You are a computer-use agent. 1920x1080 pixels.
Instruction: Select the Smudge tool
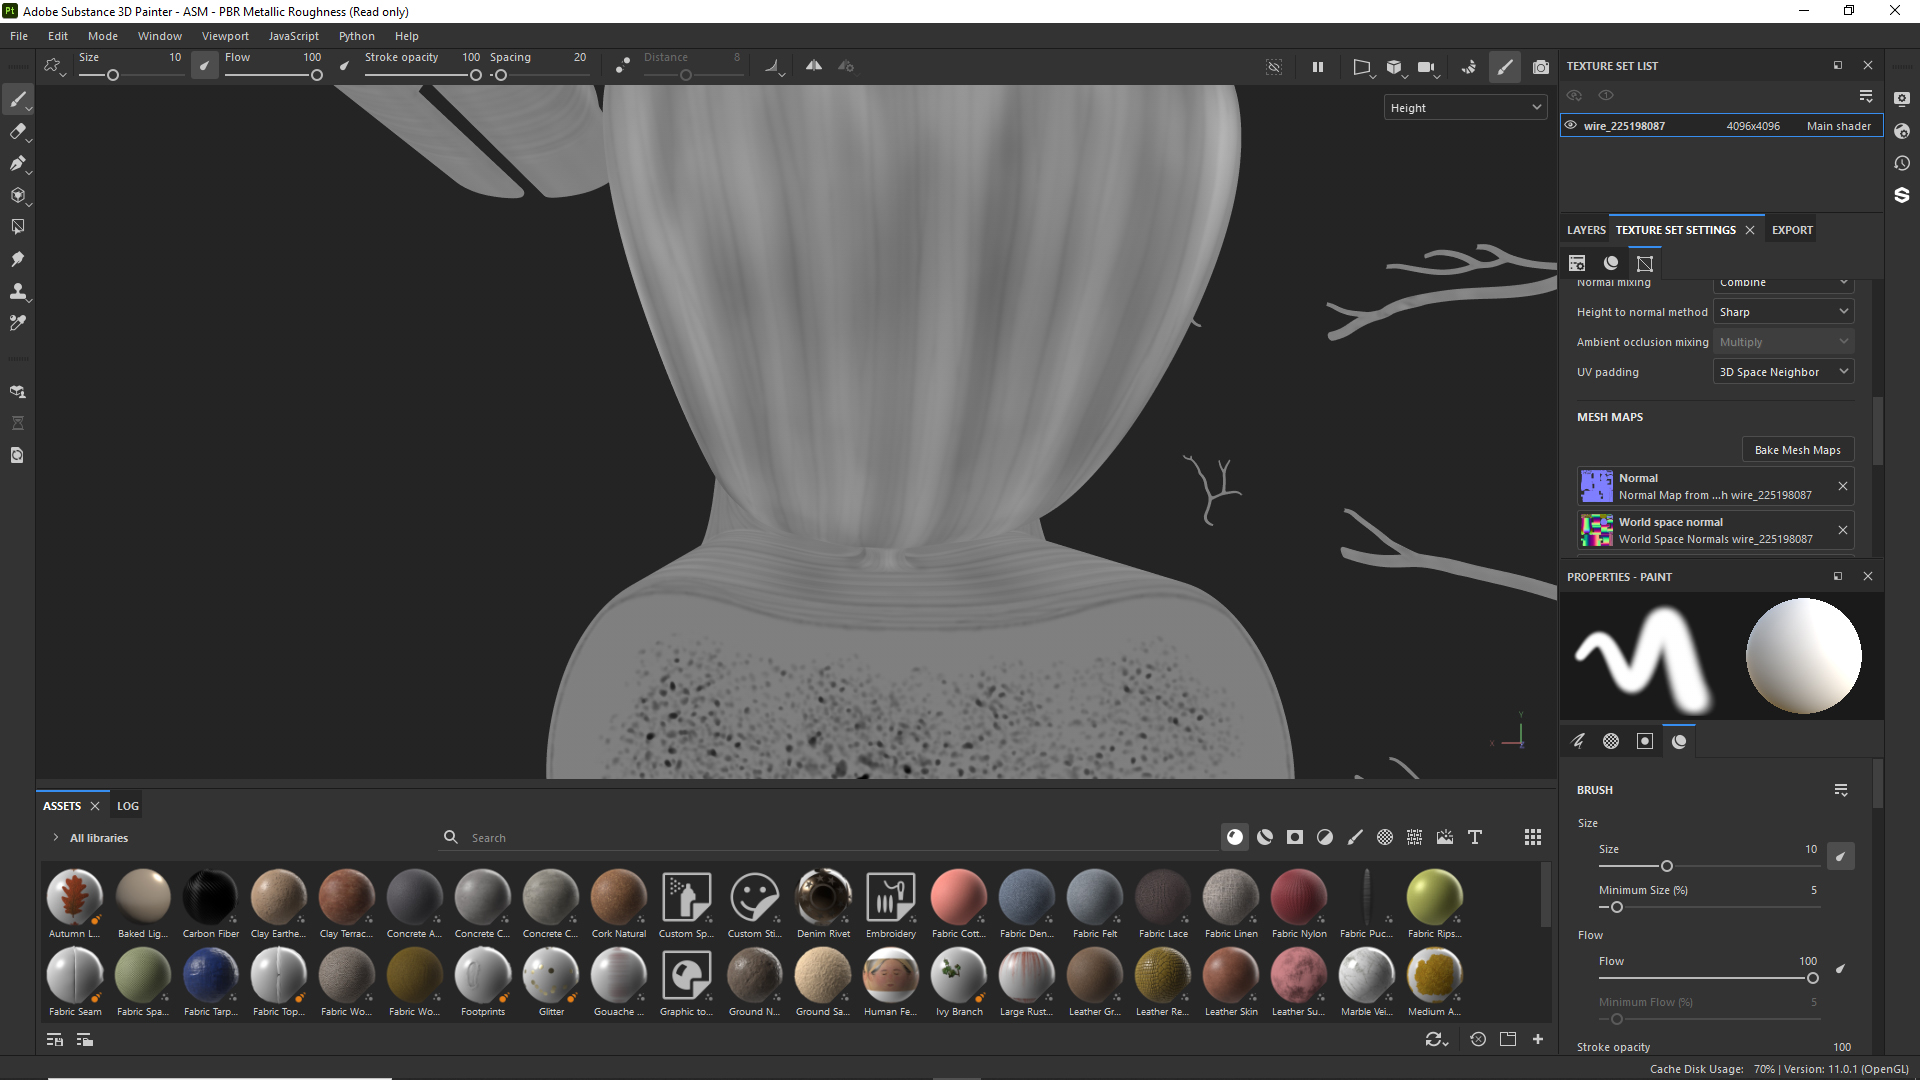coord(18,259)
